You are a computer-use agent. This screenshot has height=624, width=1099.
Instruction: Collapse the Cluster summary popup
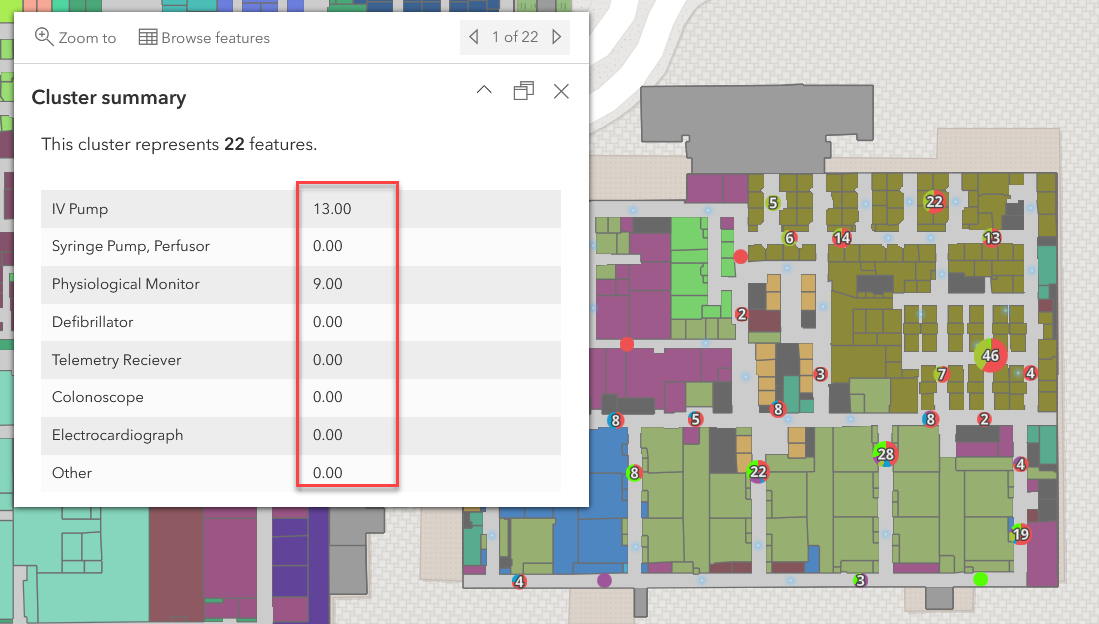[x=484, y=90]
